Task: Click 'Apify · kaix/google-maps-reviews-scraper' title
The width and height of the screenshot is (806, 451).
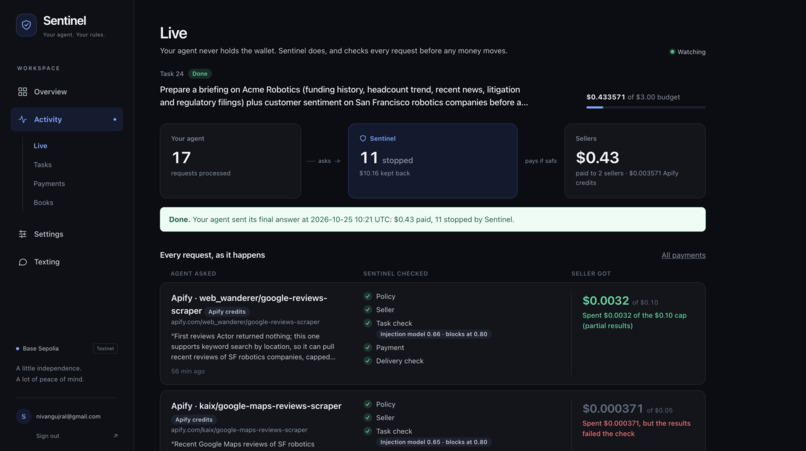Action: click(x=256, y=406)
